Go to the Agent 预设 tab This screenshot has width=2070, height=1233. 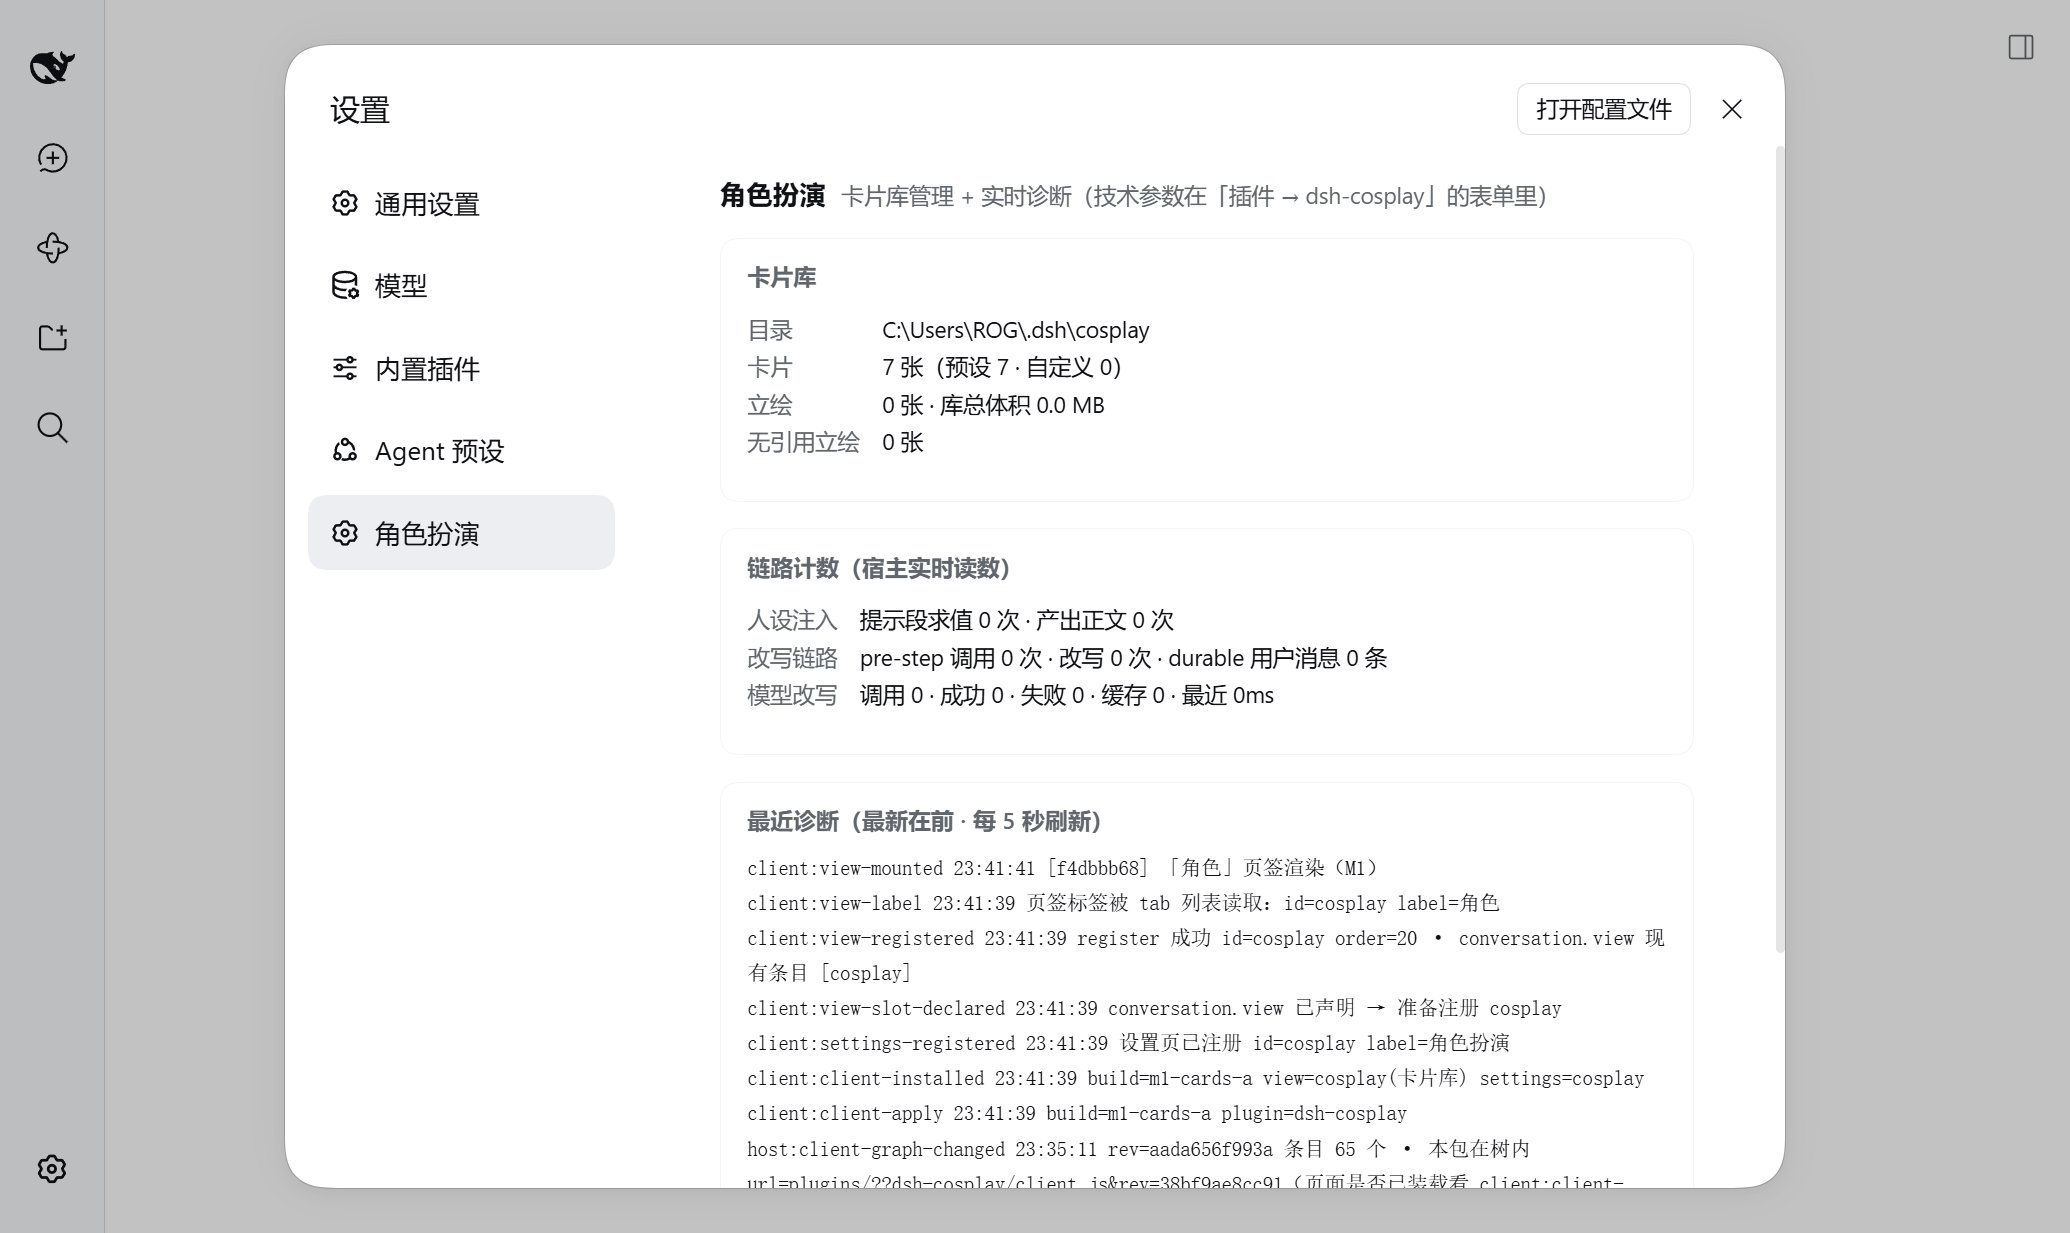pos(461,451)
